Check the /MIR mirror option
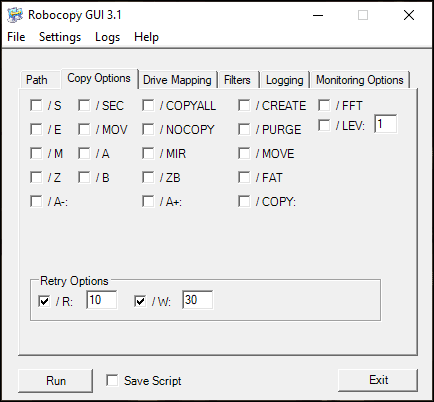The width and height of the screenshot is (434, 402). click(148, 154)
